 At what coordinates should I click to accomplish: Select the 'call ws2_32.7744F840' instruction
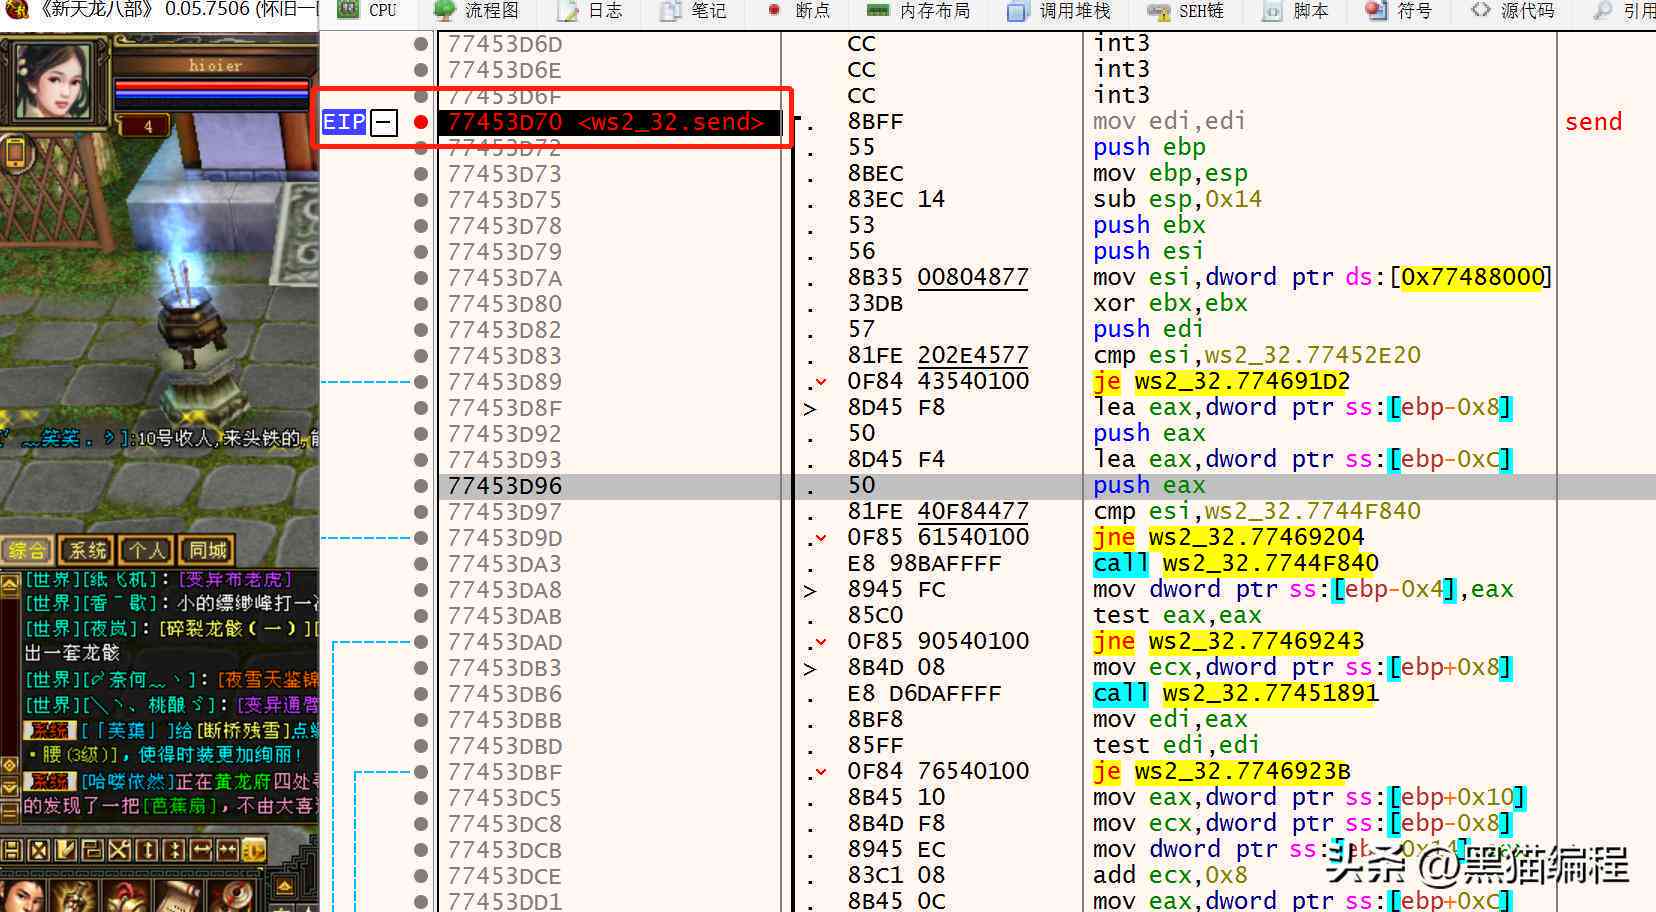(x=1235, y=564)
